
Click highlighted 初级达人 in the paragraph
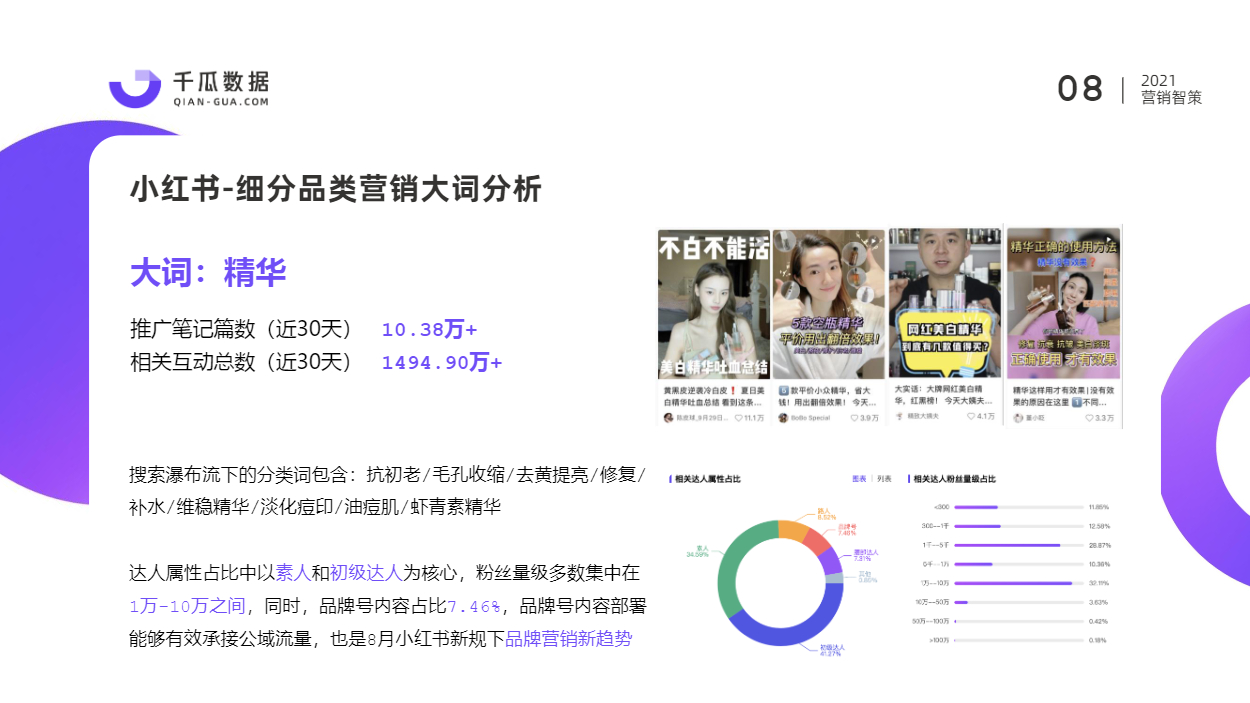[x=365, y=573]
